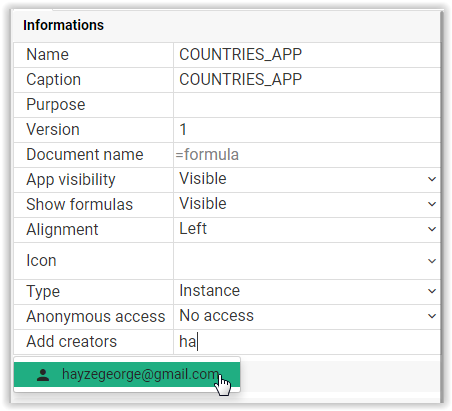Expand the Anonymous access dropdown chevron

432,316
